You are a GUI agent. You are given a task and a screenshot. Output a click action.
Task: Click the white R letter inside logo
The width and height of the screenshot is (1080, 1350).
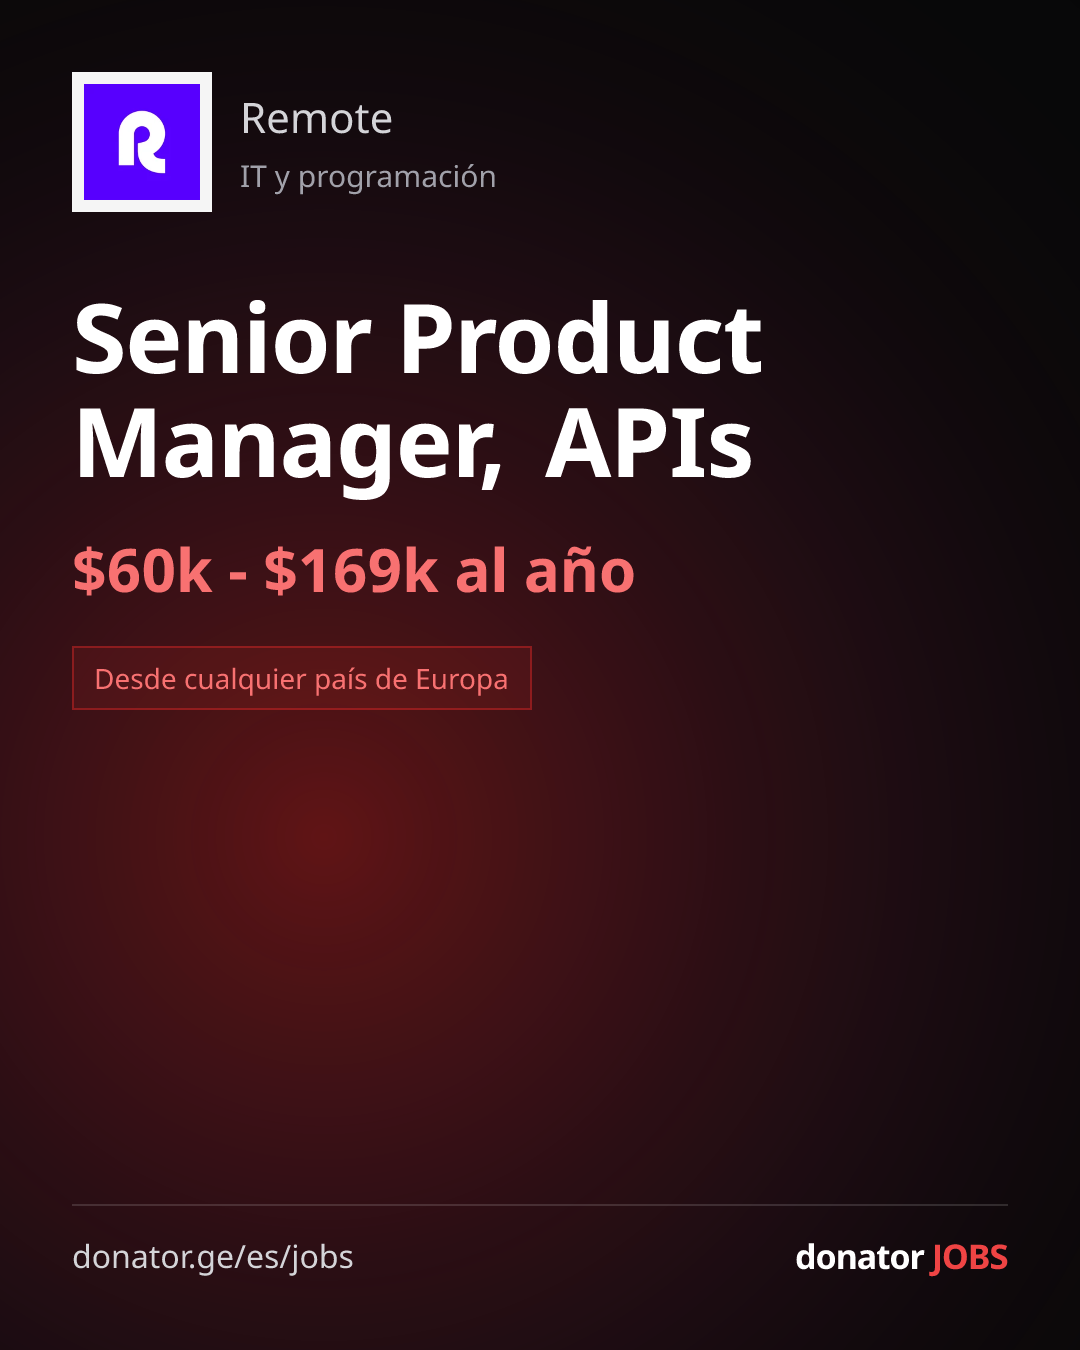(142, 143)
